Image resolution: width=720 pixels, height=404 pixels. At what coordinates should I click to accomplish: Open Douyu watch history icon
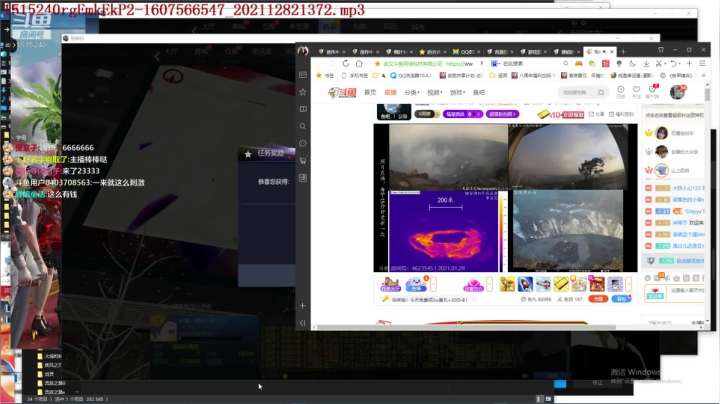pyautogui.click(x=621, y=91)
